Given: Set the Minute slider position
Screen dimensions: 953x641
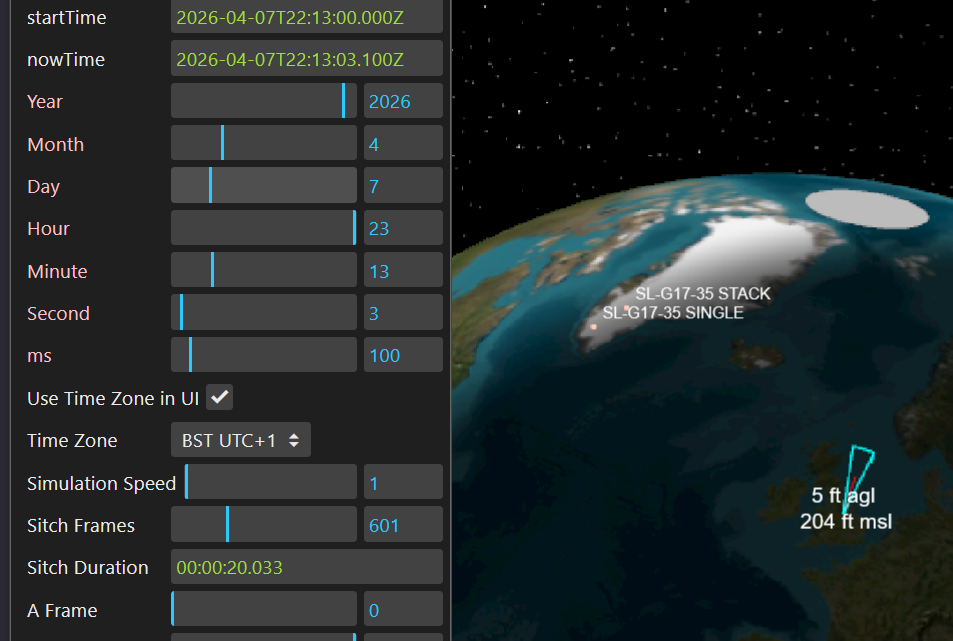Looking at the screenshot, I should (x=264, y=271).
